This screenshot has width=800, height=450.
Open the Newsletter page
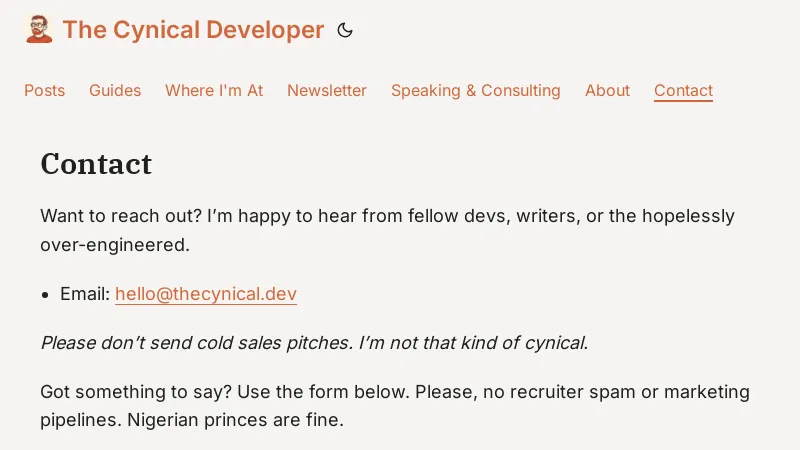pos(327,90)
